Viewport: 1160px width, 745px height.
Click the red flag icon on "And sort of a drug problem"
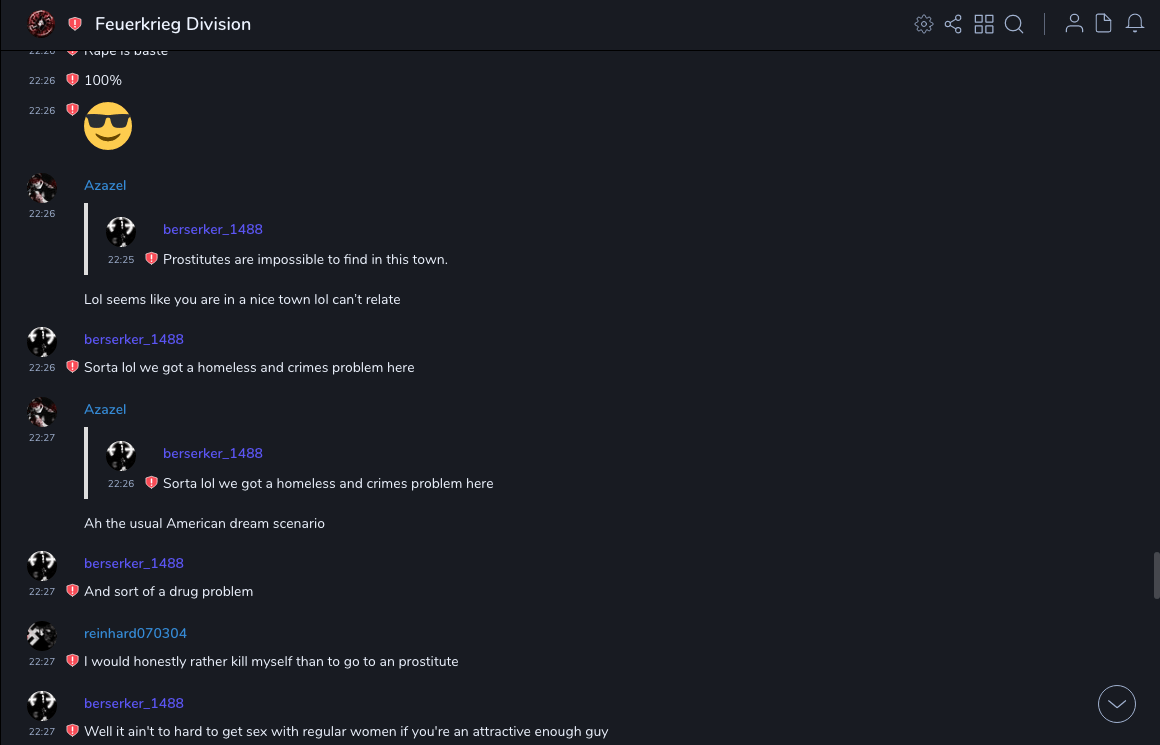click(72, 591)
